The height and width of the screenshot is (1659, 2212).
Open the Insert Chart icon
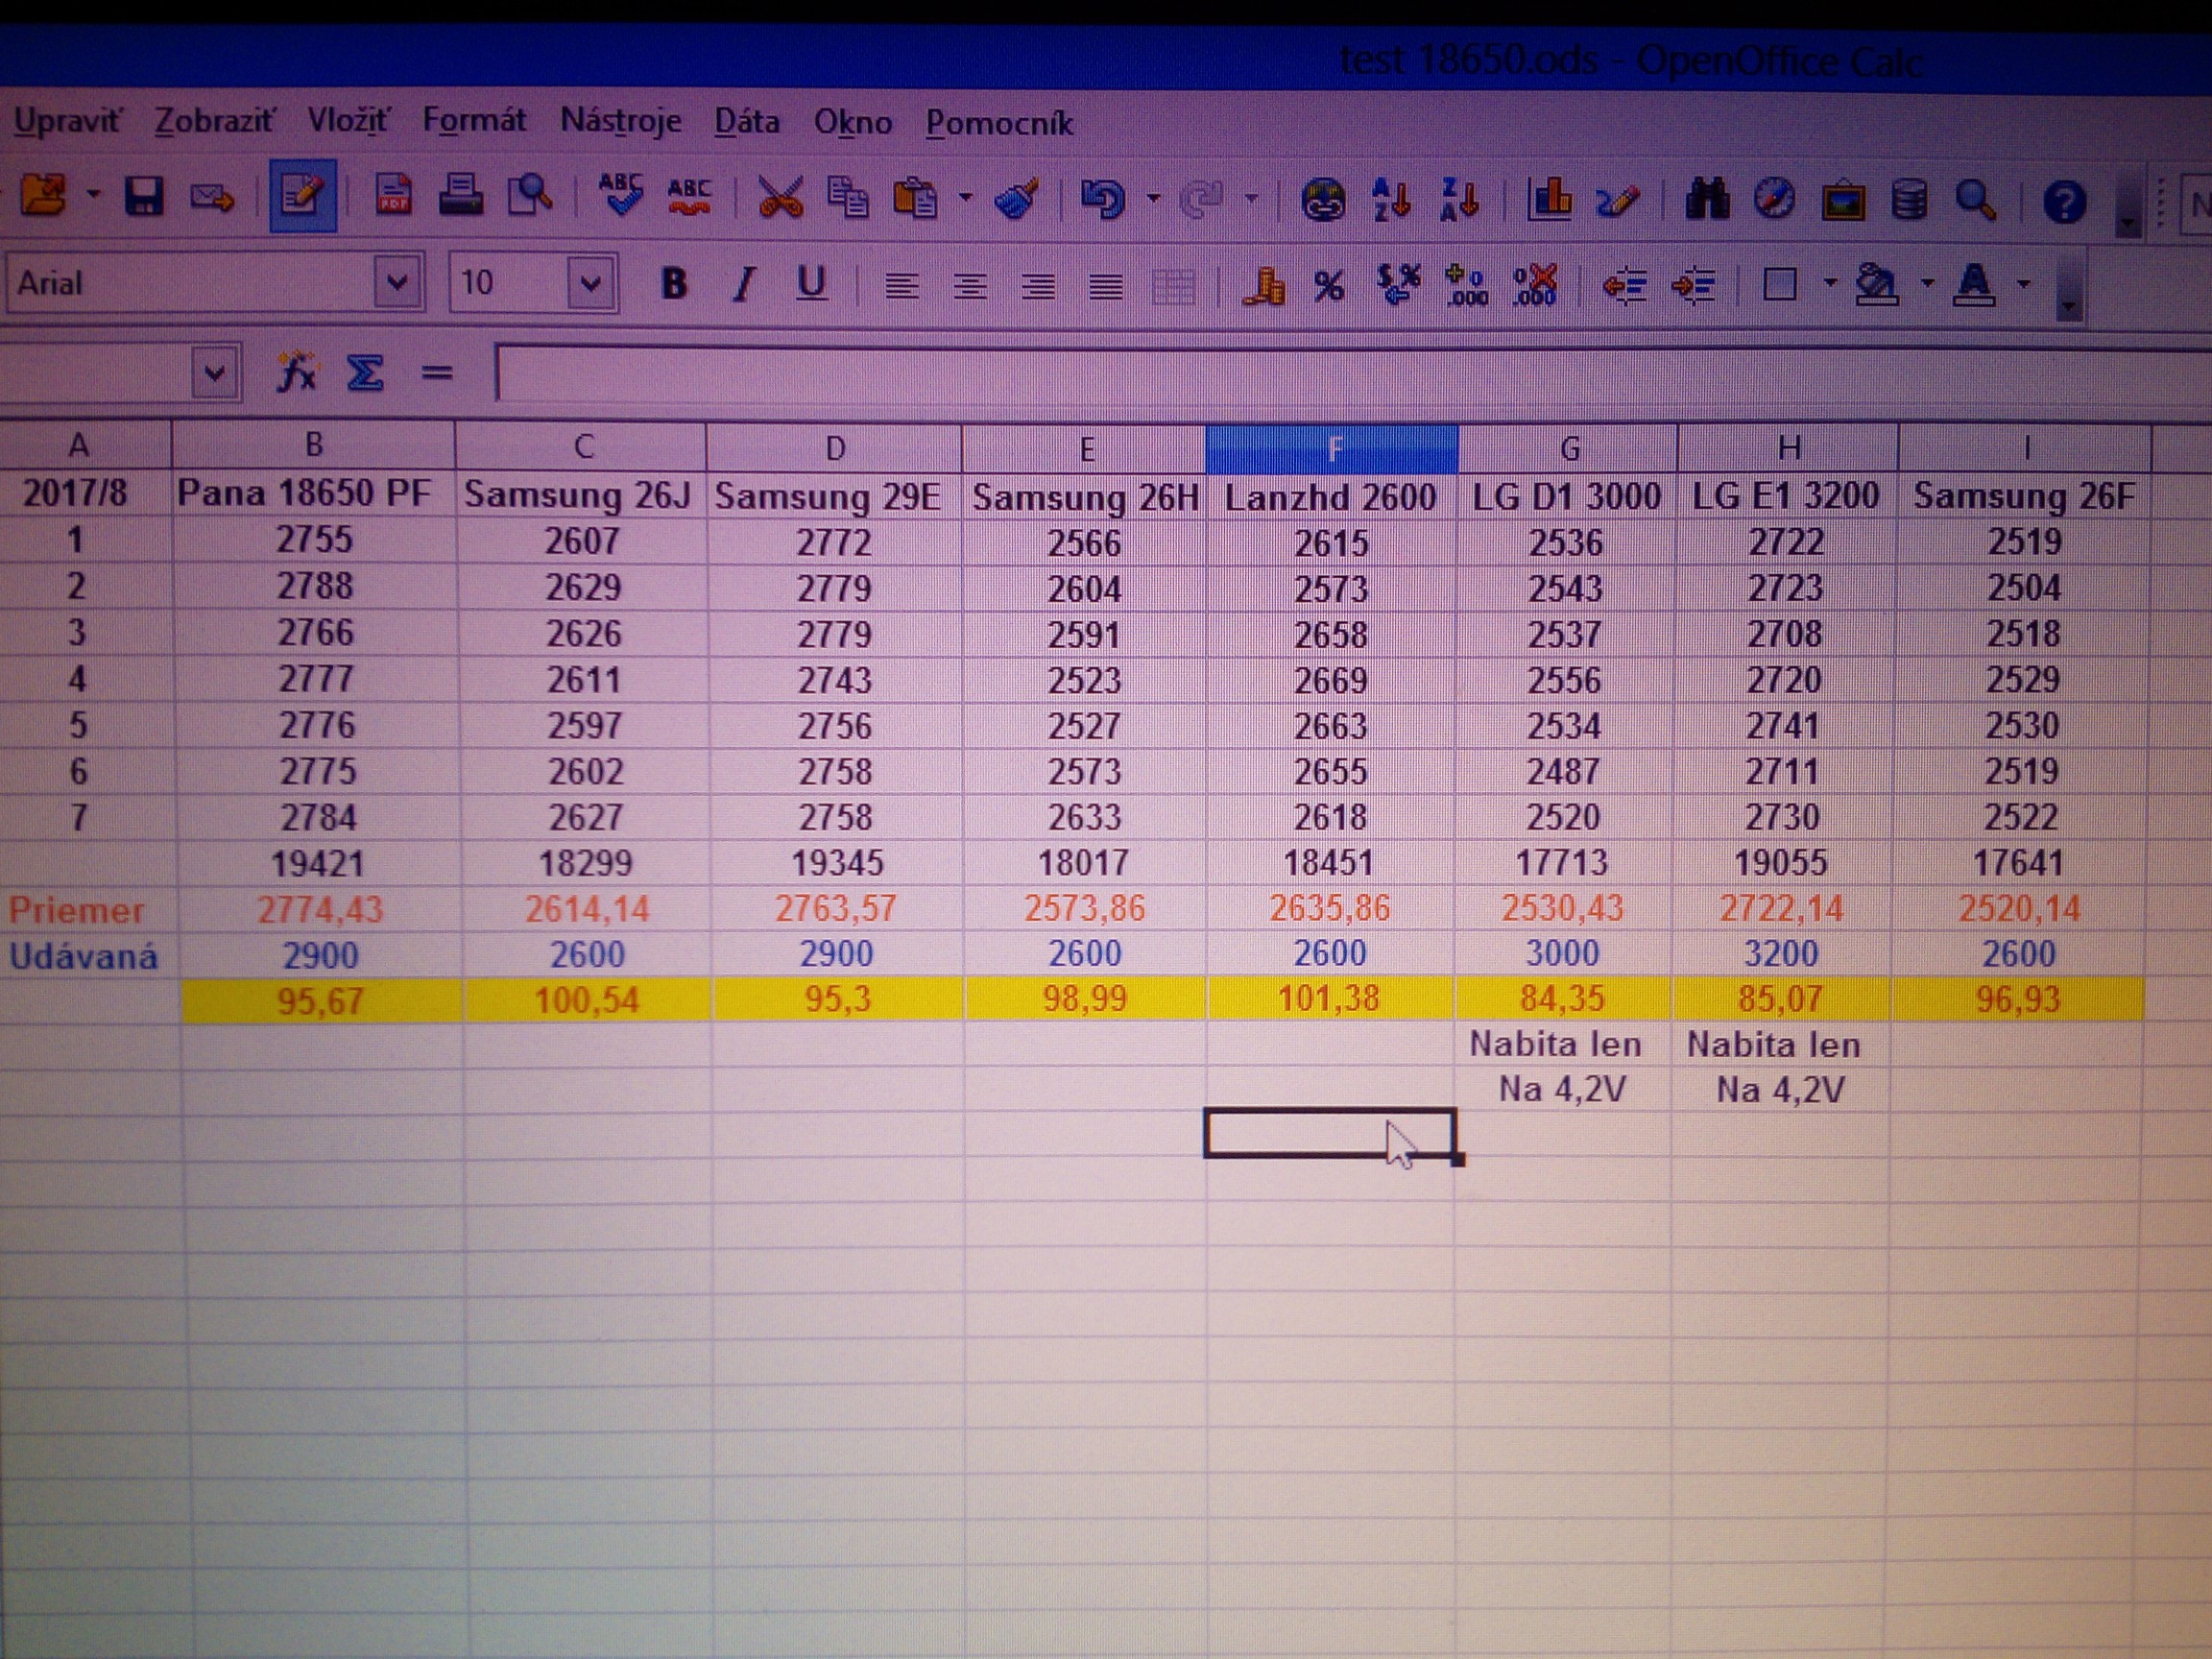1549,200
